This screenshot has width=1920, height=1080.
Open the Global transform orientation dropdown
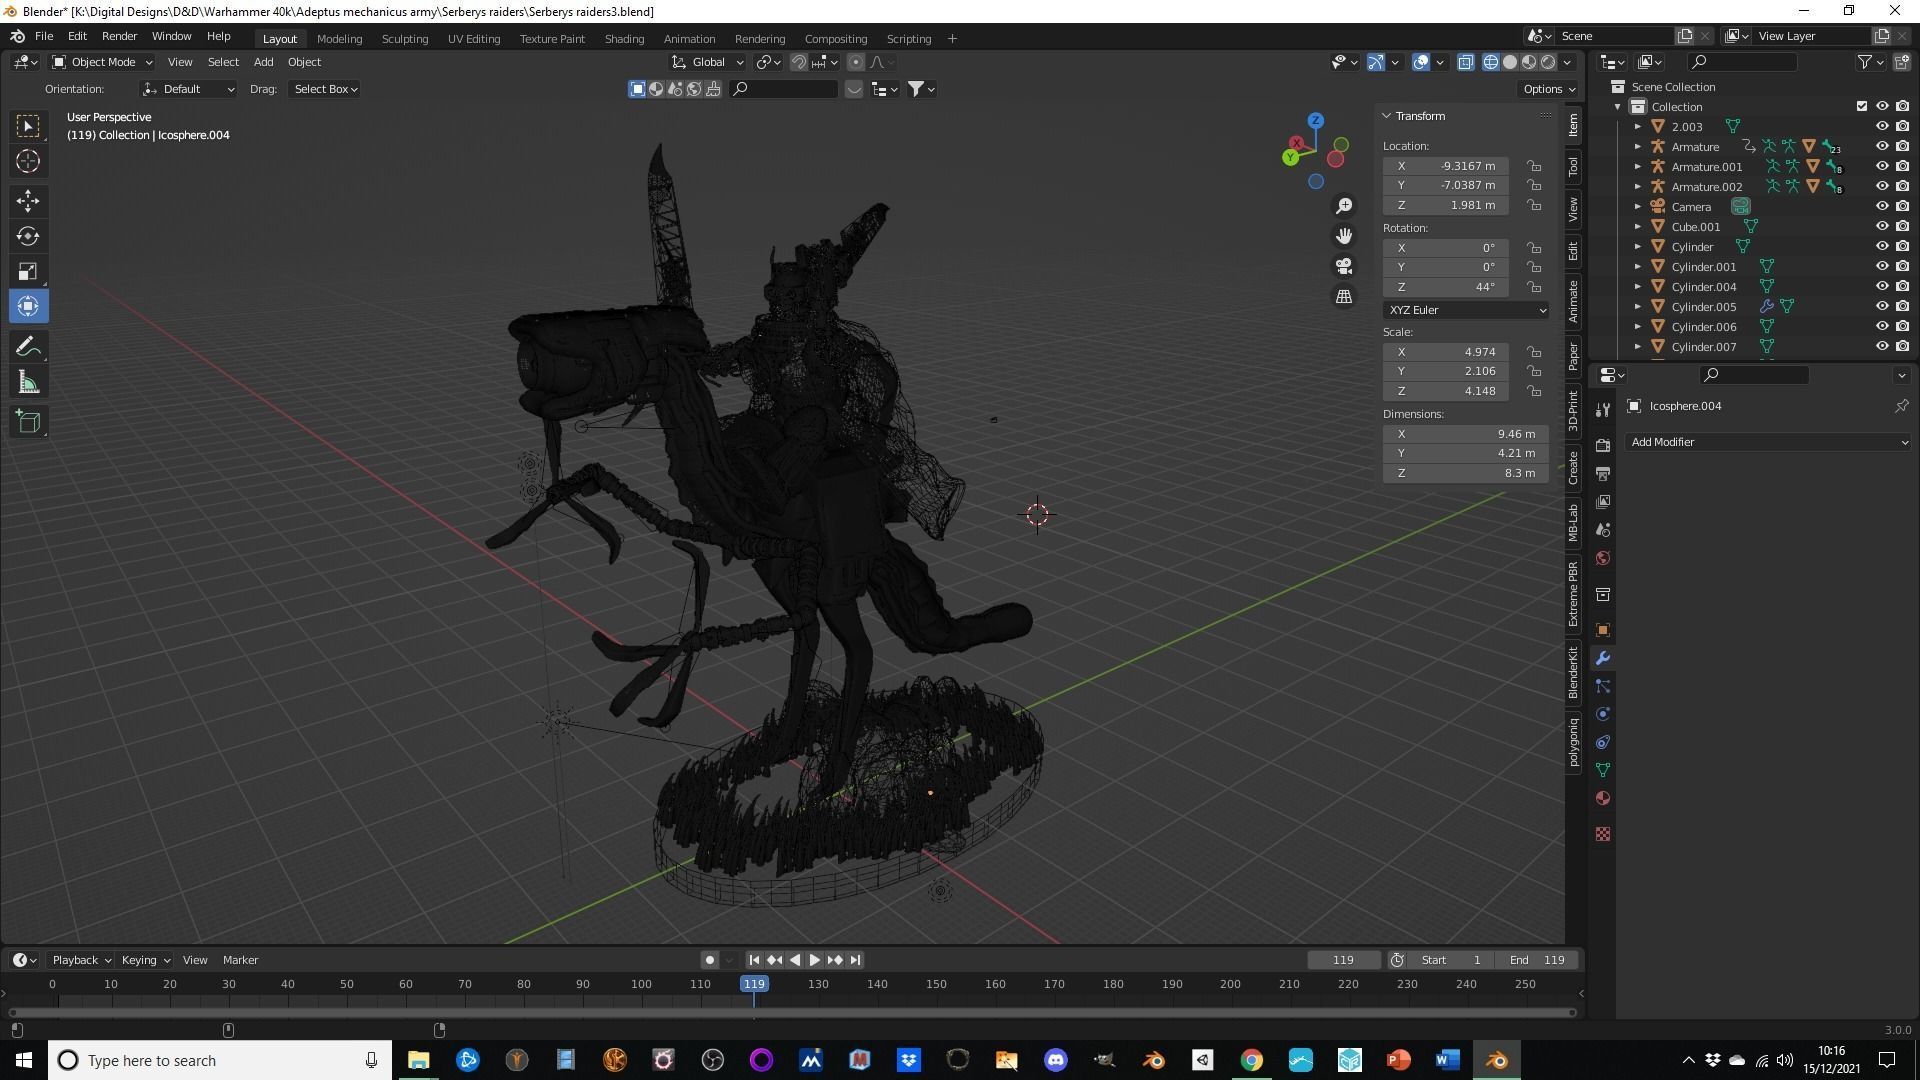(x=708, y=62)
